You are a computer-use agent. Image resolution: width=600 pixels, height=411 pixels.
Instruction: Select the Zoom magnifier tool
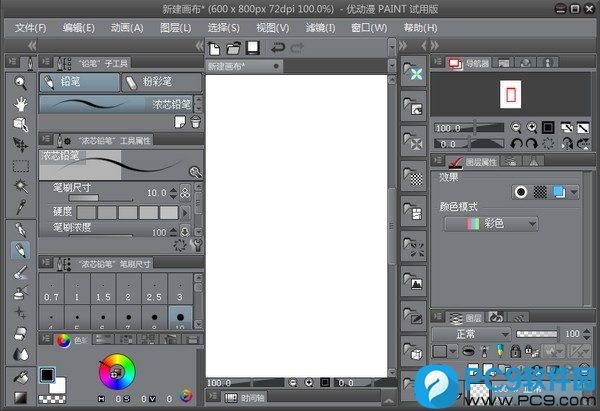tap(20, 83)
